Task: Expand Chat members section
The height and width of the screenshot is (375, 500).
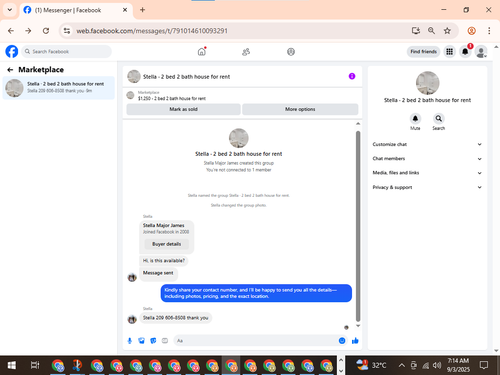Action: (x=427, y=159)
